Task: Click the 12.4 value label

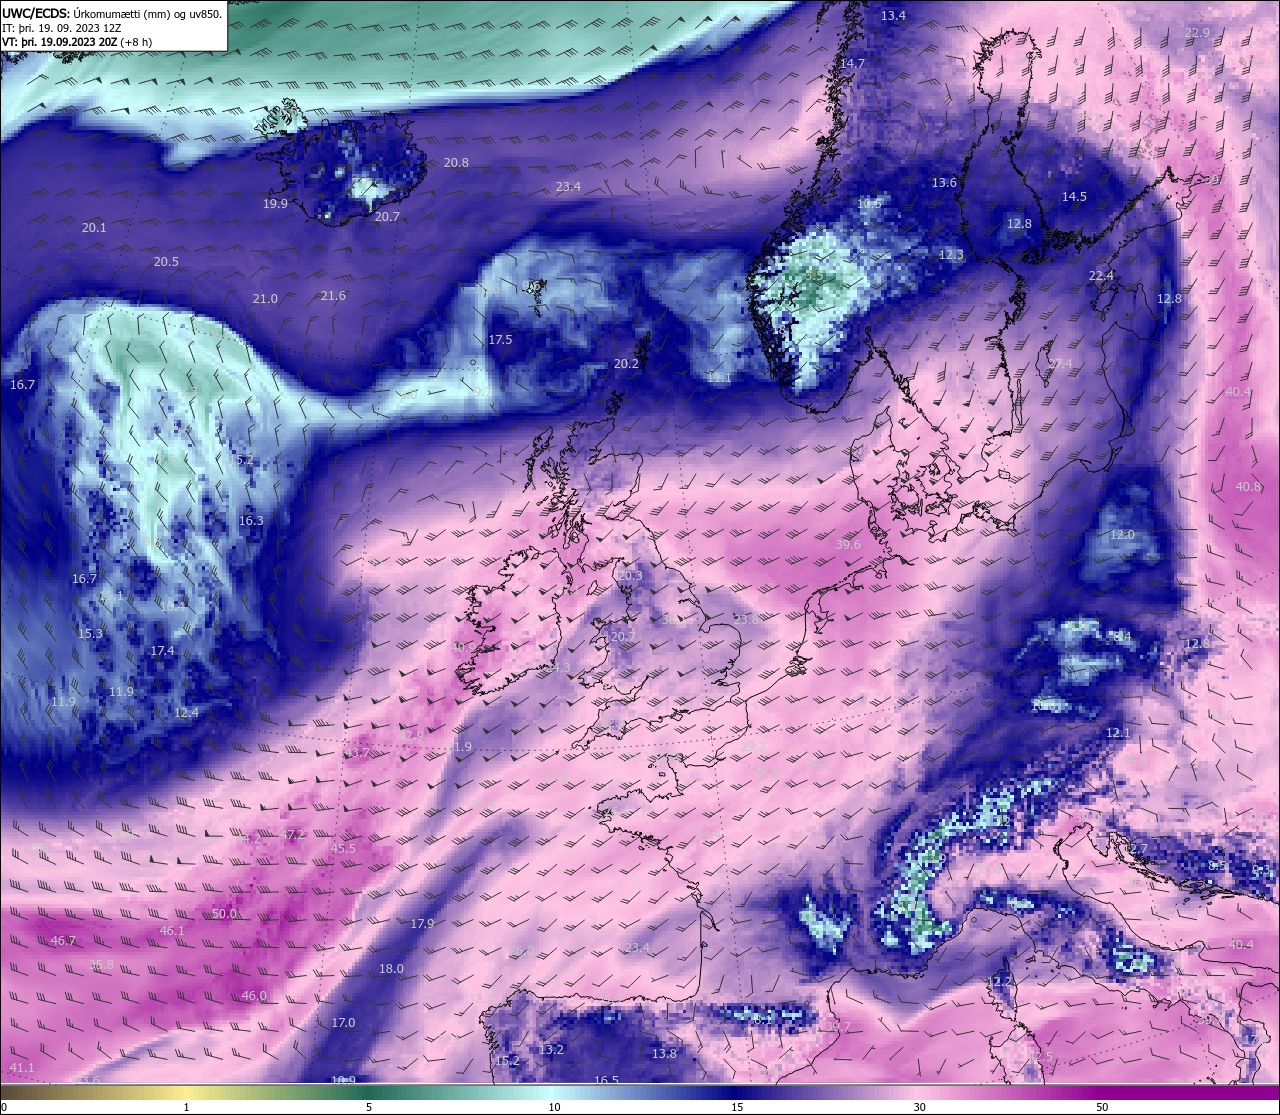Action: 186,713
